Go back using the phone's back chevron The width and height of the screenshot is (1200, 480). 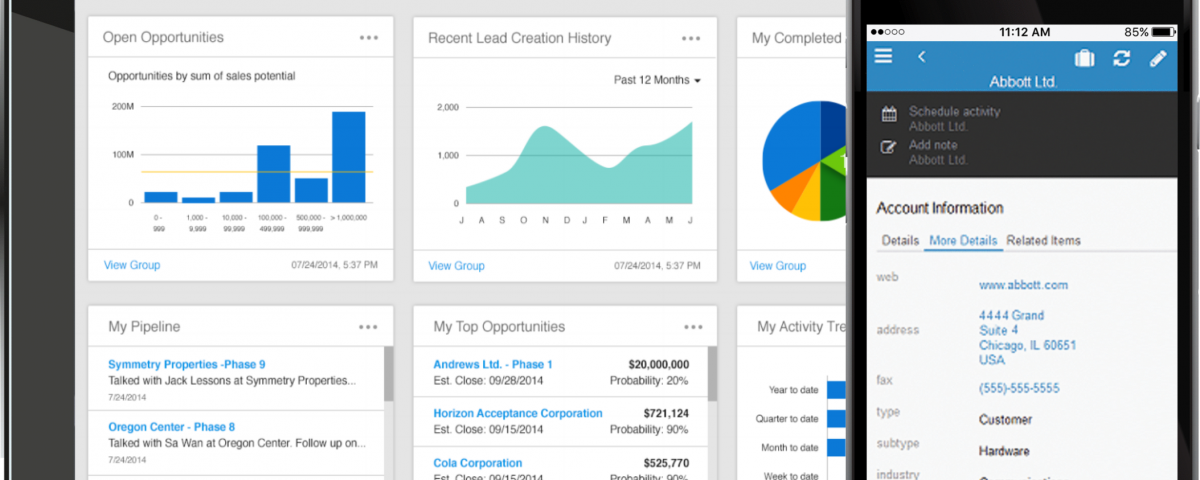tap(921, 57)
